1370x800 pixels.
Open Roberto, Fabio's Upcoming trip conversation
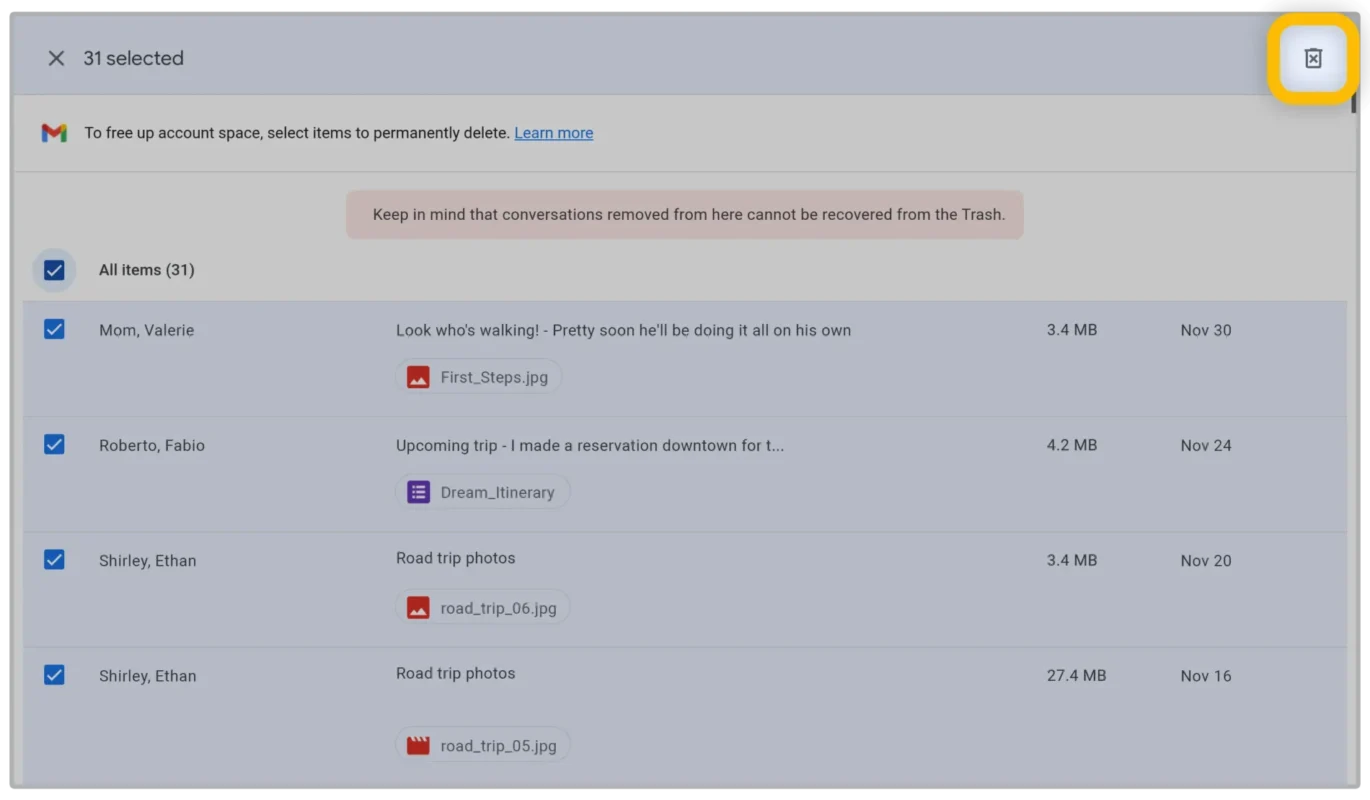(x=590, y=445)
